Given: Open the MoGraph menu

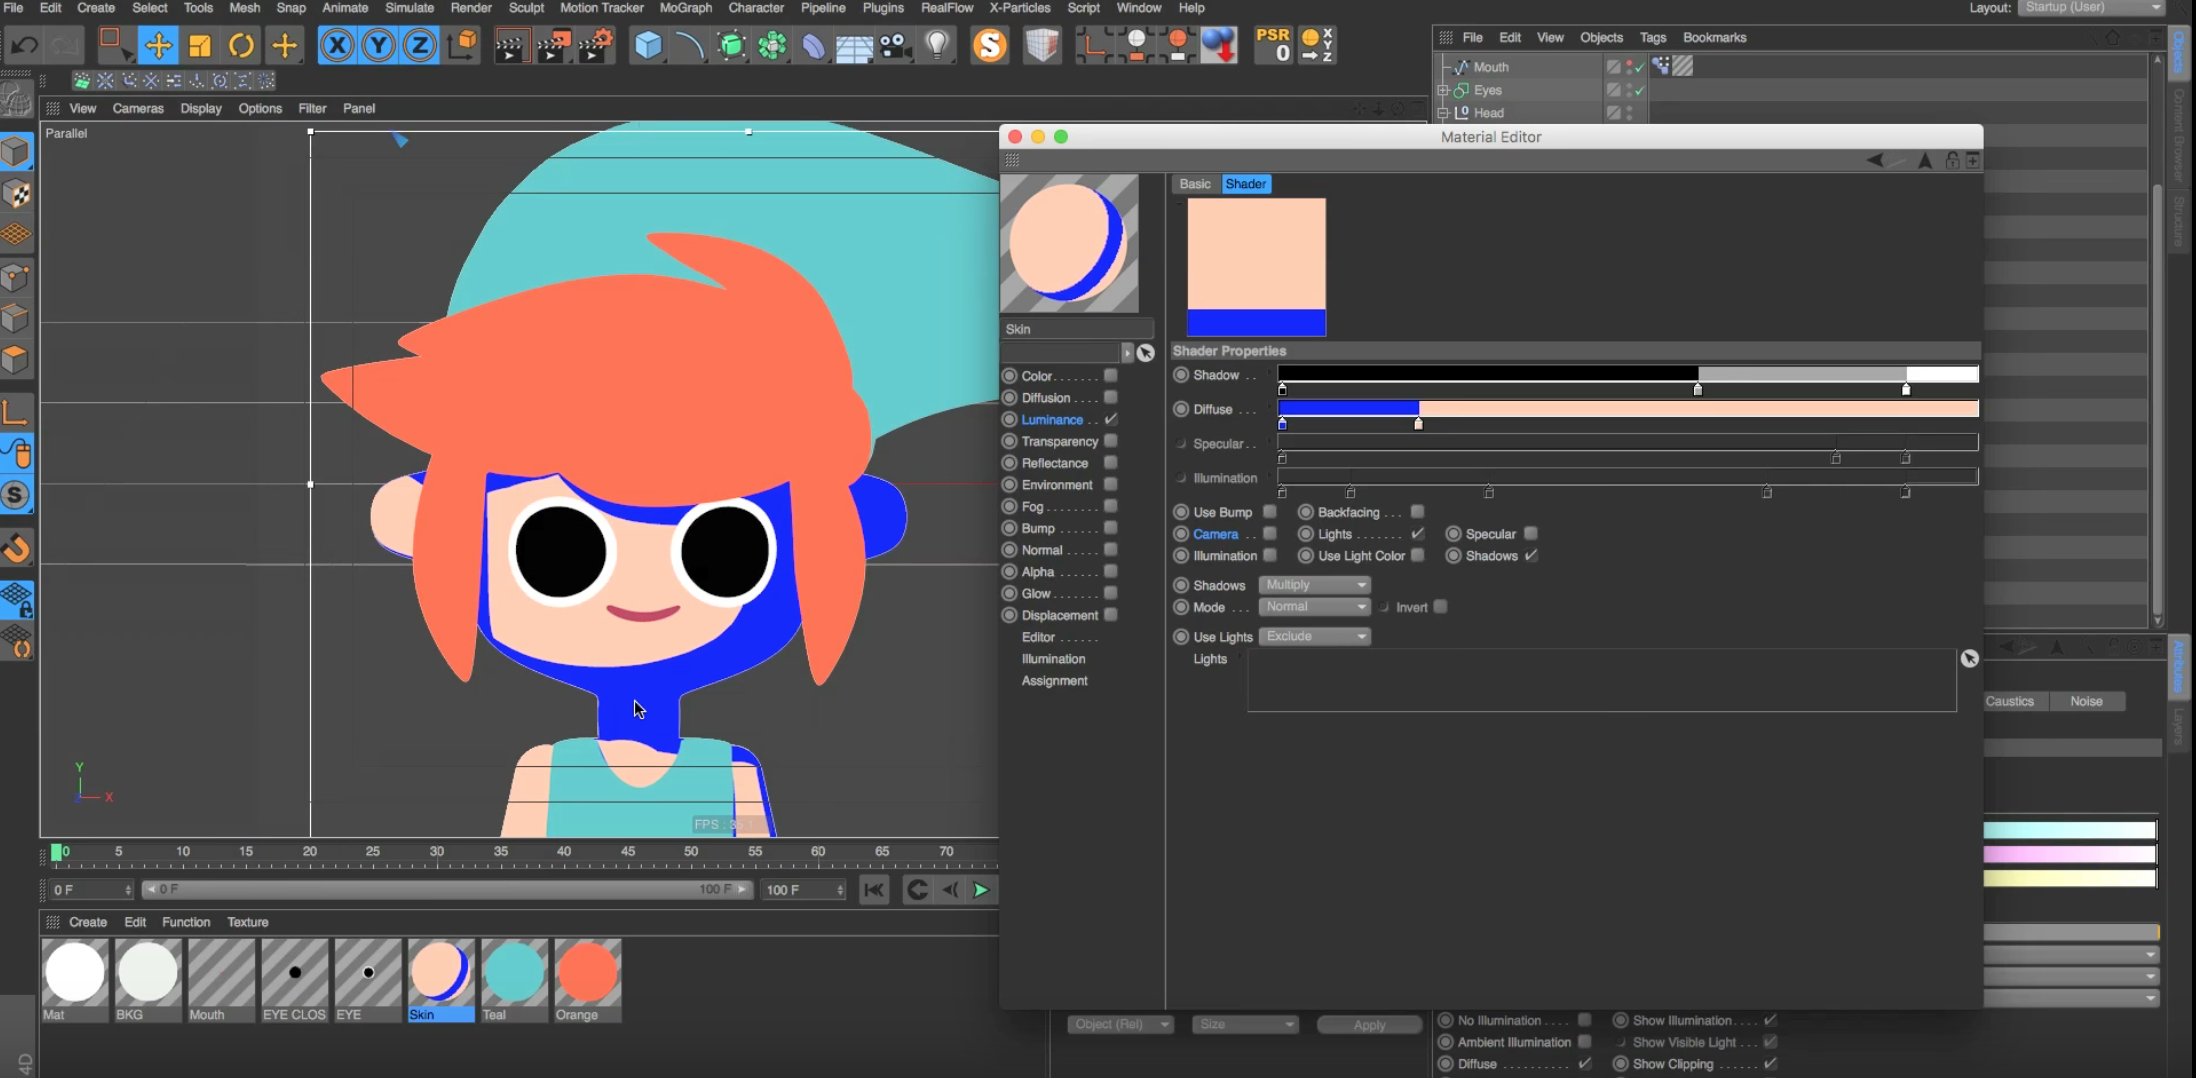Looking at the screenshot, I should [685, 8].
